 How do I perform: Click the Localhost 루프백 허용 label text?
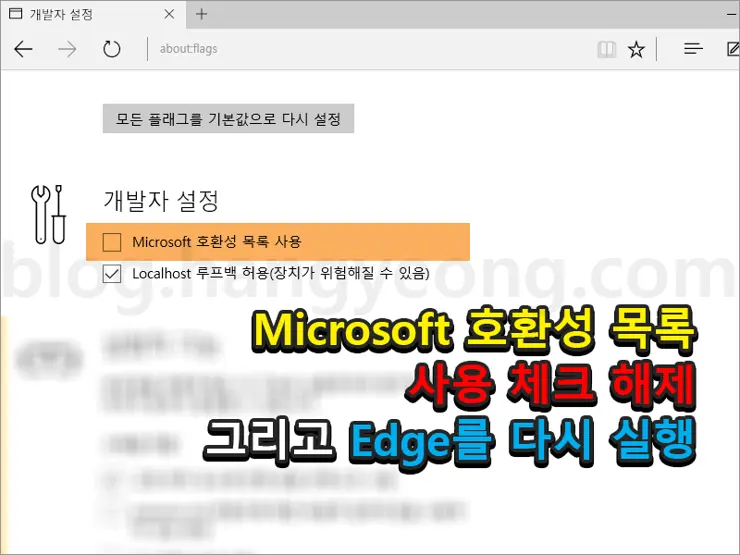281,274
